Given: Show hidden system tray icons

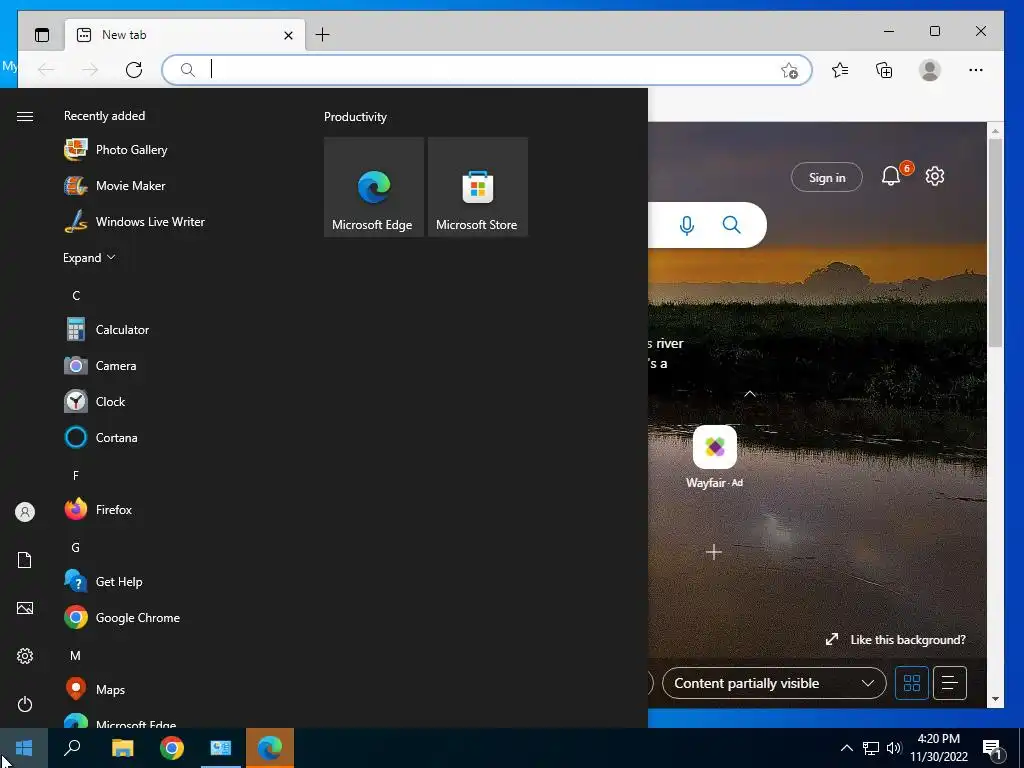Looking at the screenshot, I should coord(846,748).
